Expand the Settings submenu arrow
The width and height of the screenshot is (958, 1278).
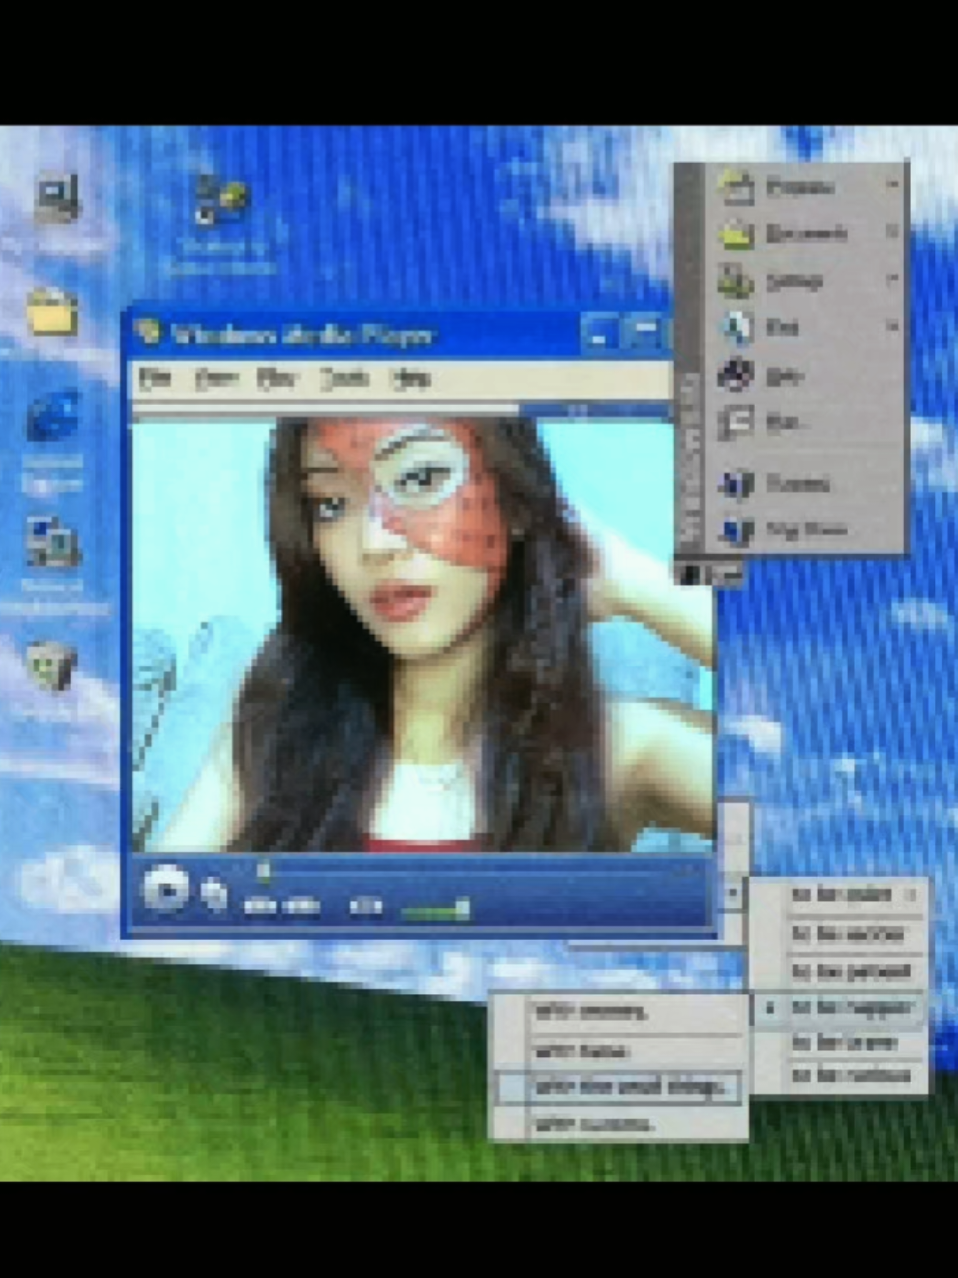(x=892, y=279)
